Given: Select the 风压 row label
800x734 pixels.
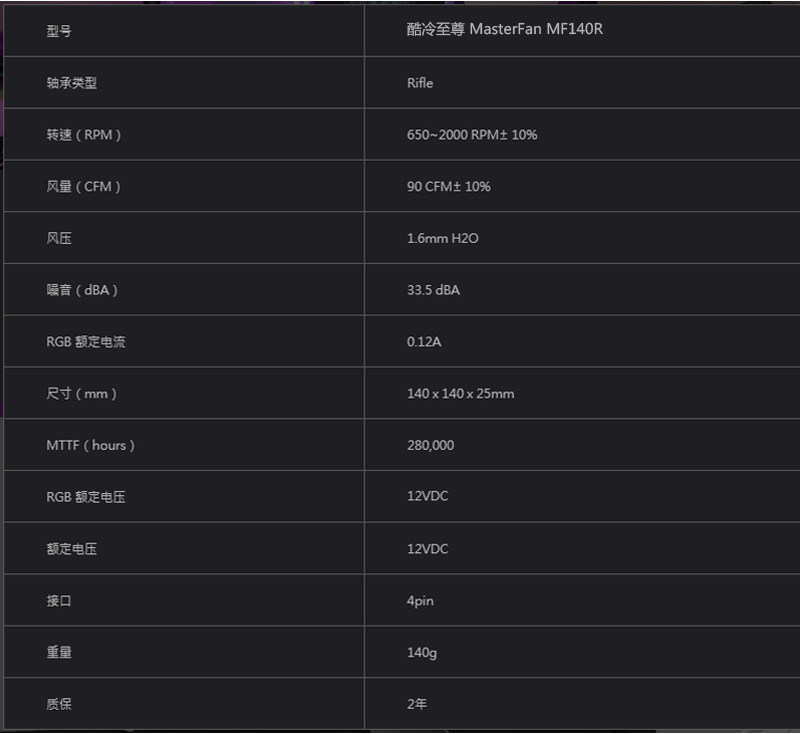Looking at the screenshot, I should coord(59,239).
